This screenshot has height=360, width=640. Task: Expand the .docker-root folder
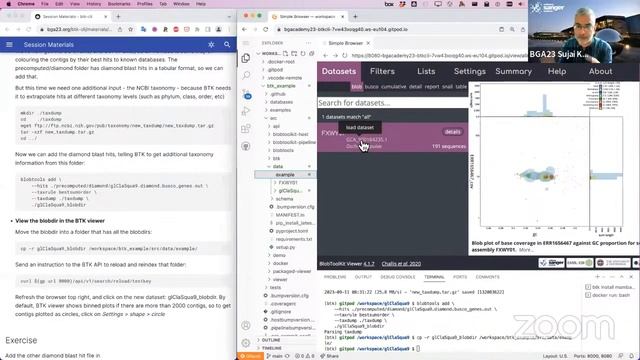pos(280,62)
